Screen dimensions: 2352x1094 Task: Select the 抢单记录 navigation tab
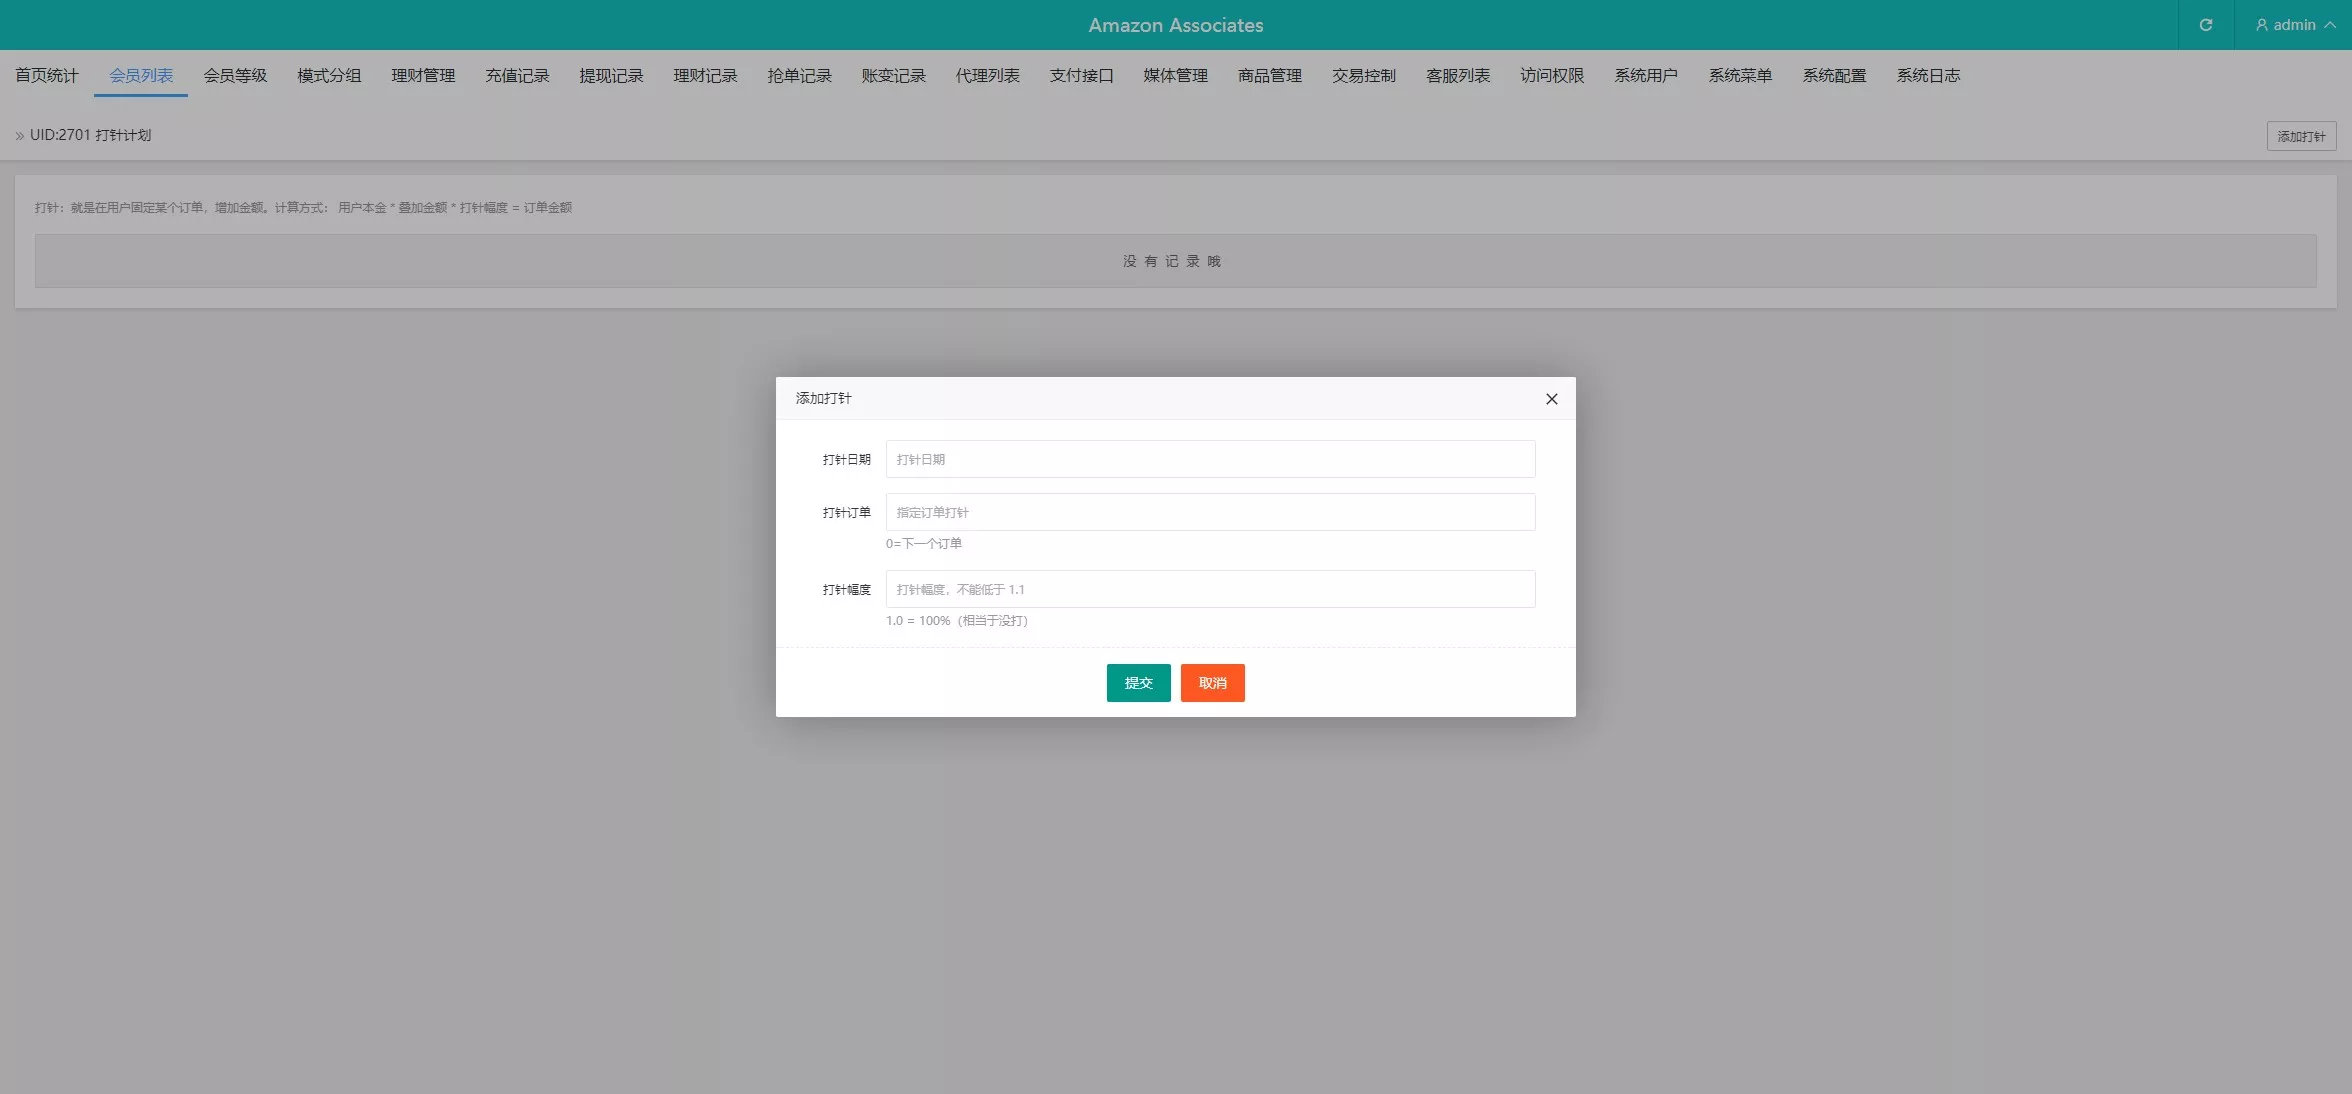click(799, 76)
